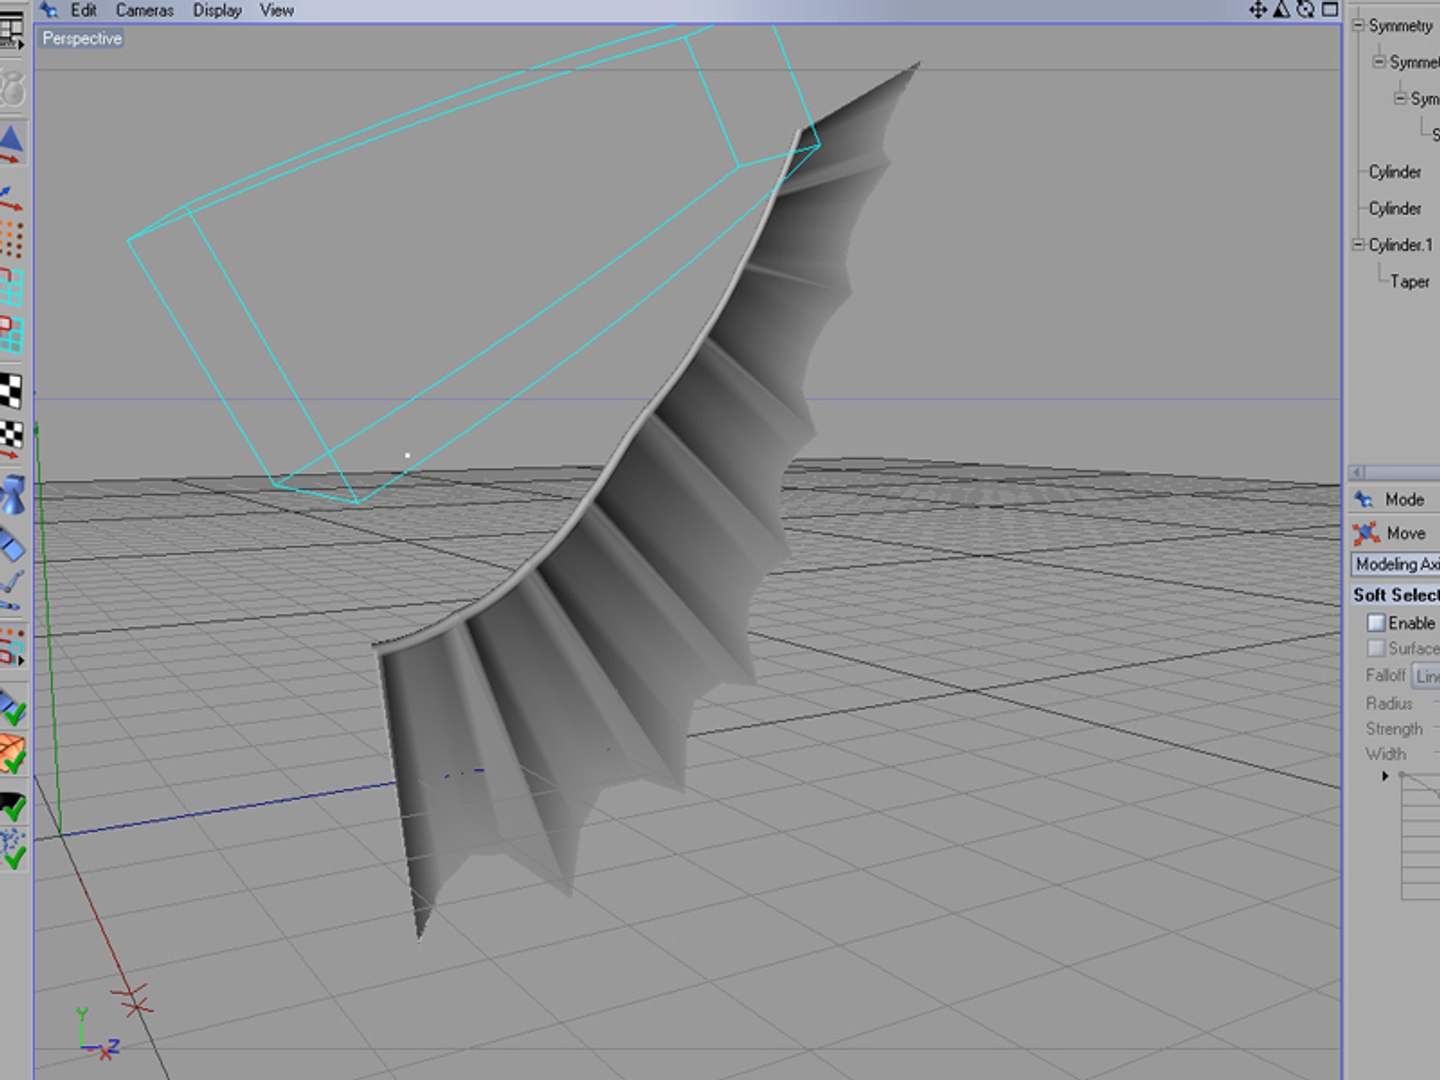The height and width of the screenshot is (1080, 1440).
Task: Select the Model tool cone icon
Action: click(11, 143)
